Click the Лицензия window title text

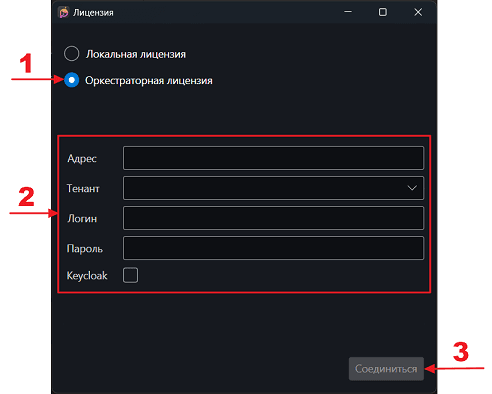coord(93,13)
